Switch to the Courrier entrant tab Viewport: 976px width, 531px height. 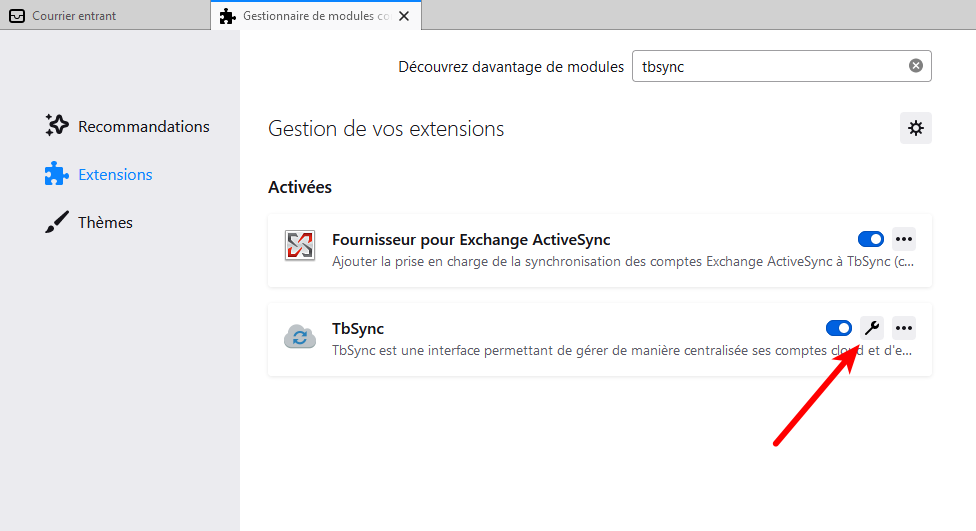click(105, 16)
